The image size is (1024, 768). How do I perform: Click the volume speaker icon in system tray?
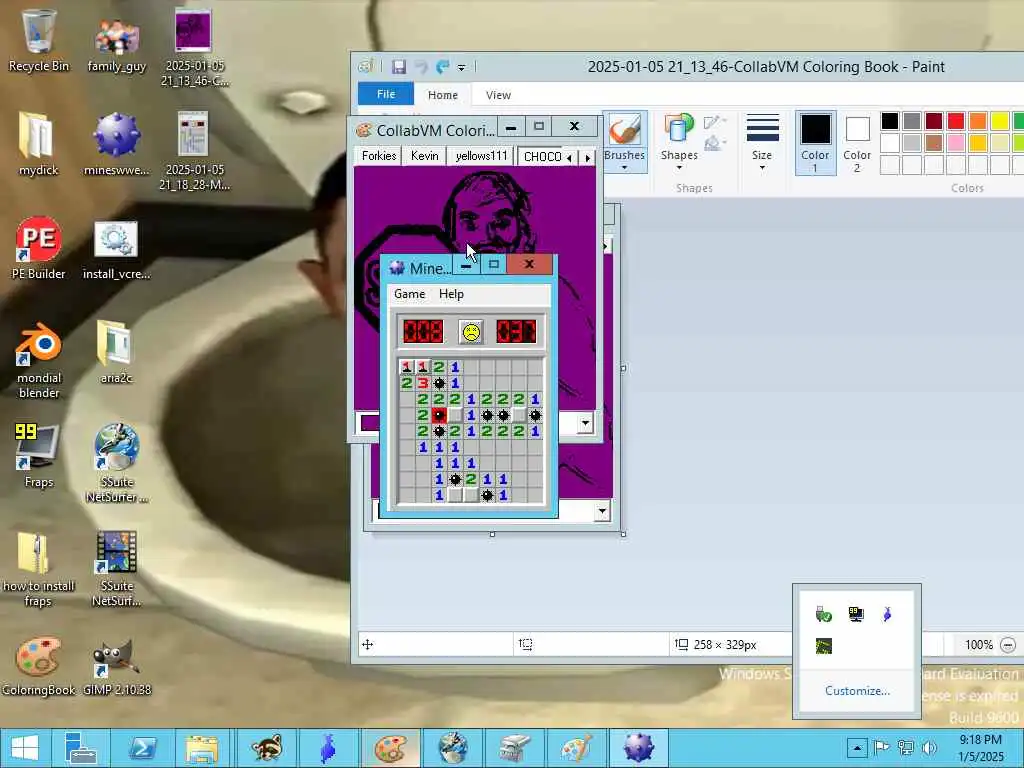click(929, 747)
